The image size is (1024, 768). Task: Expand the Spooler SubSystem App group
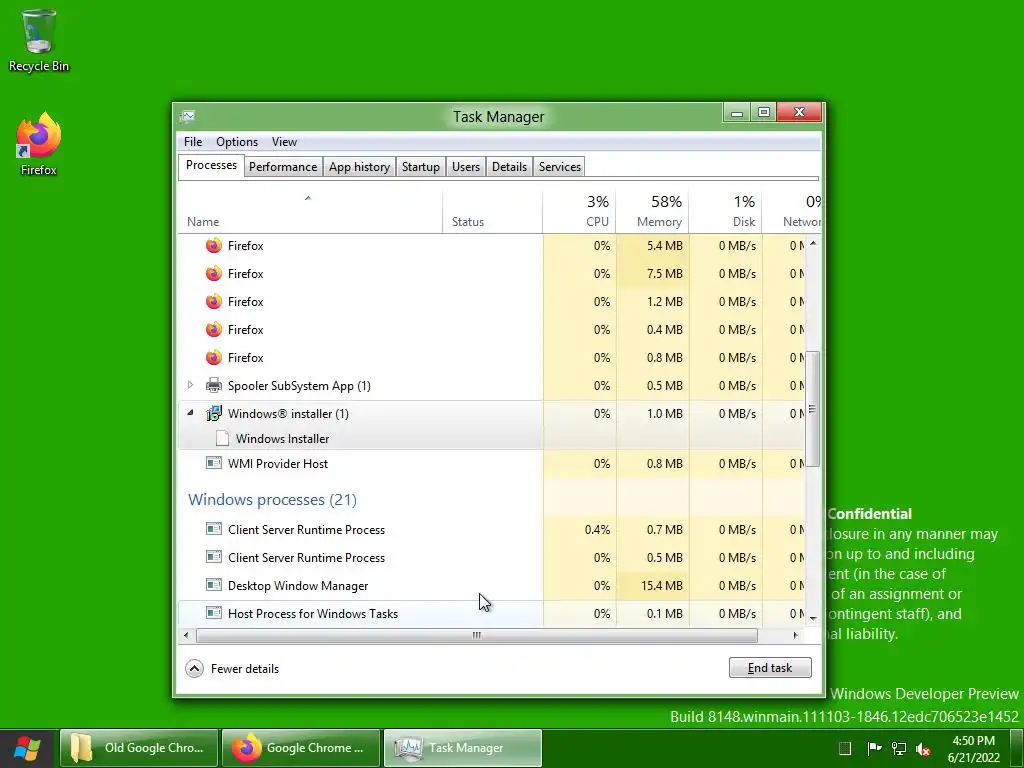pyautogui.click(x=190, y=385)
